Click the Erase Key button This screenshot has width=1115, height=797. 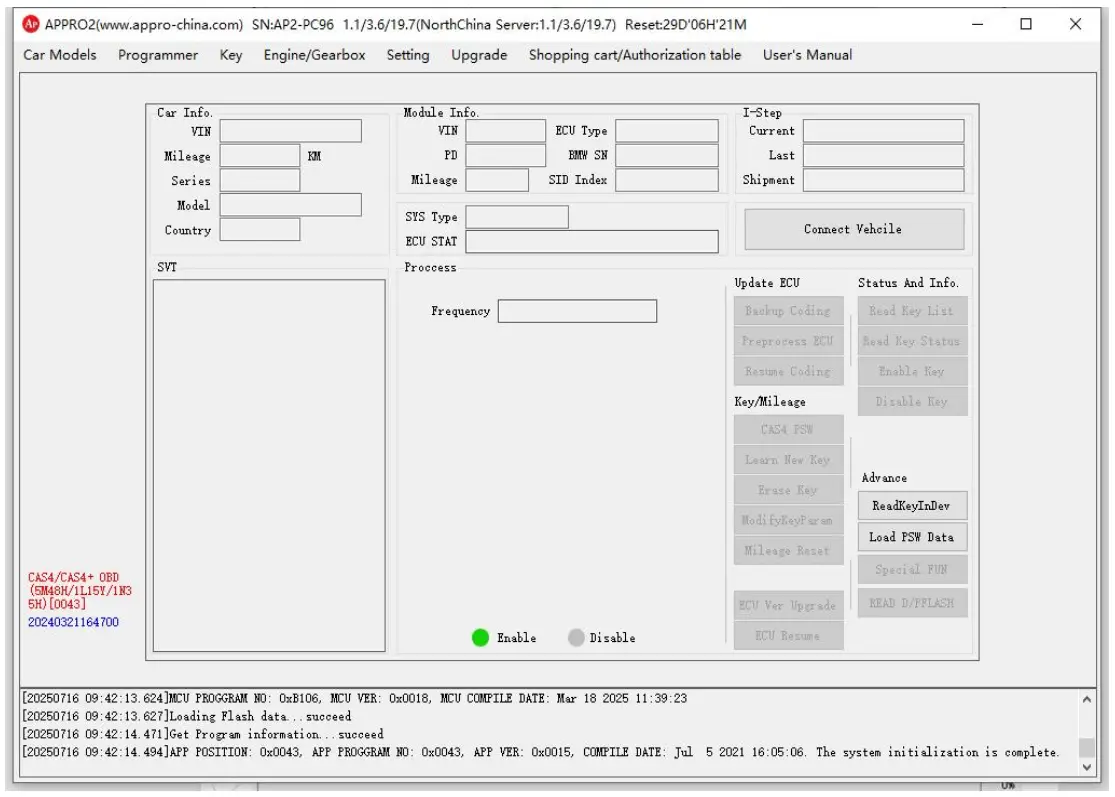click(x=789, y=490)
